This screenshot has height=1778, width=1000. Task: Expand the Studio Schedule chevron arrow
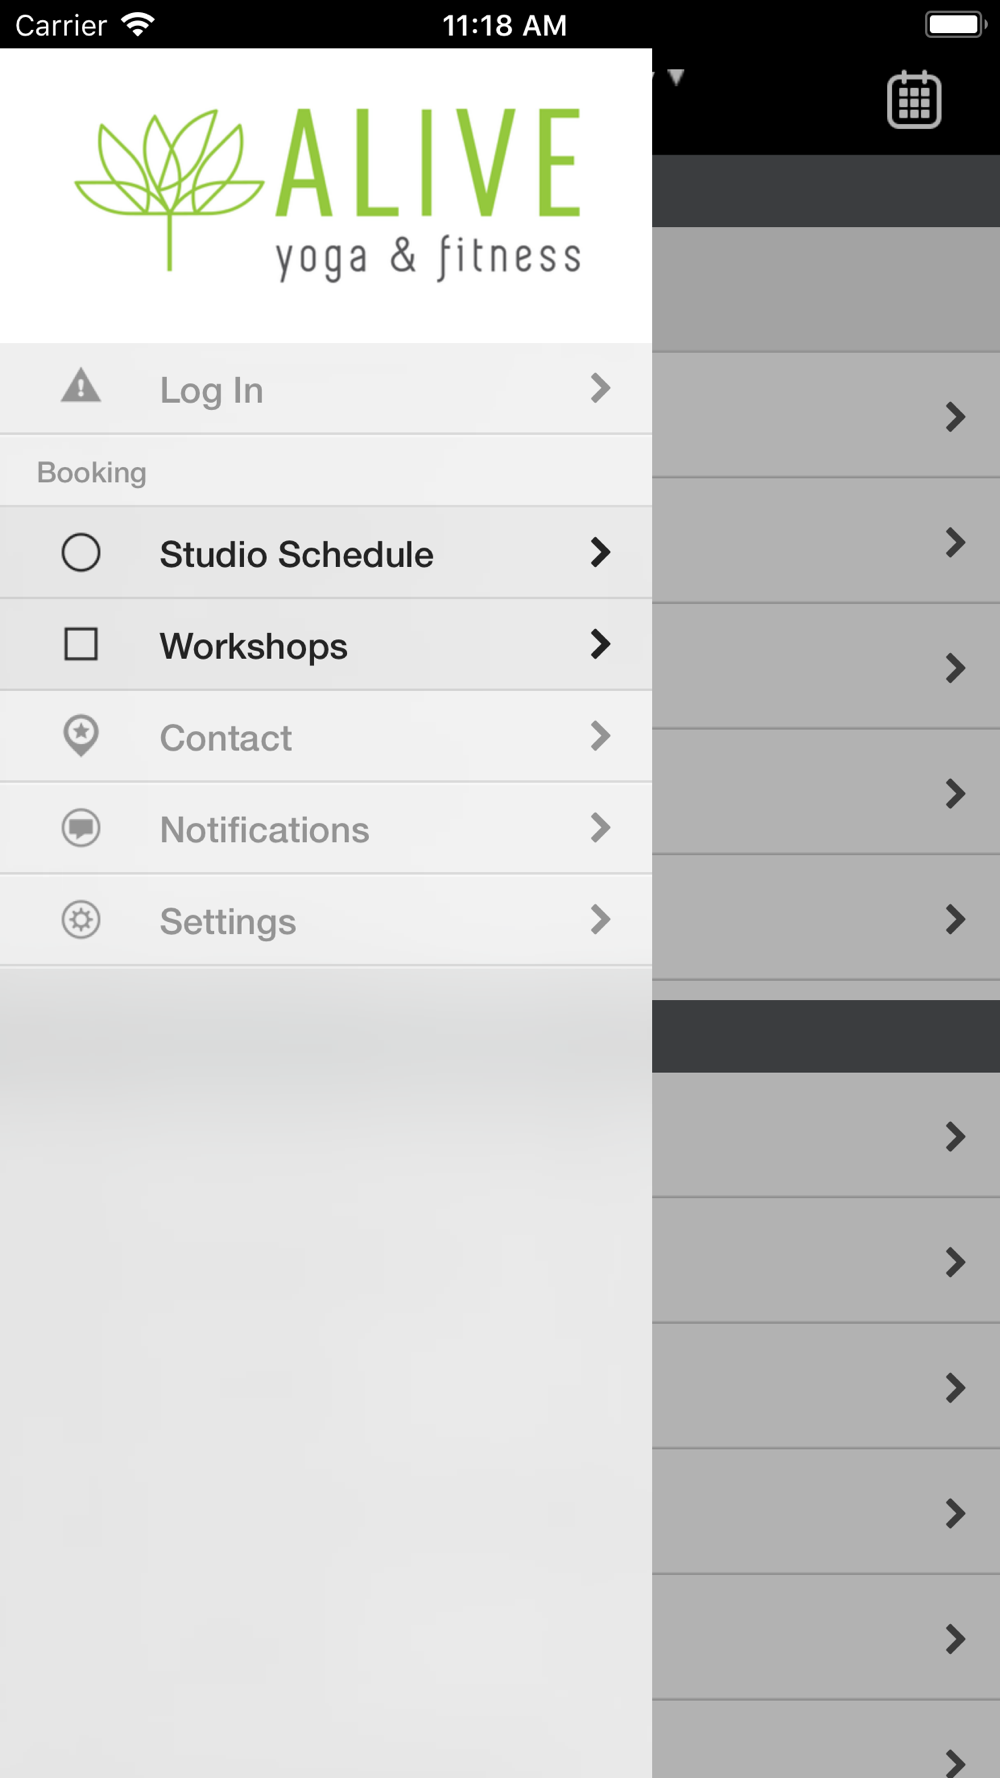point(600,552)
